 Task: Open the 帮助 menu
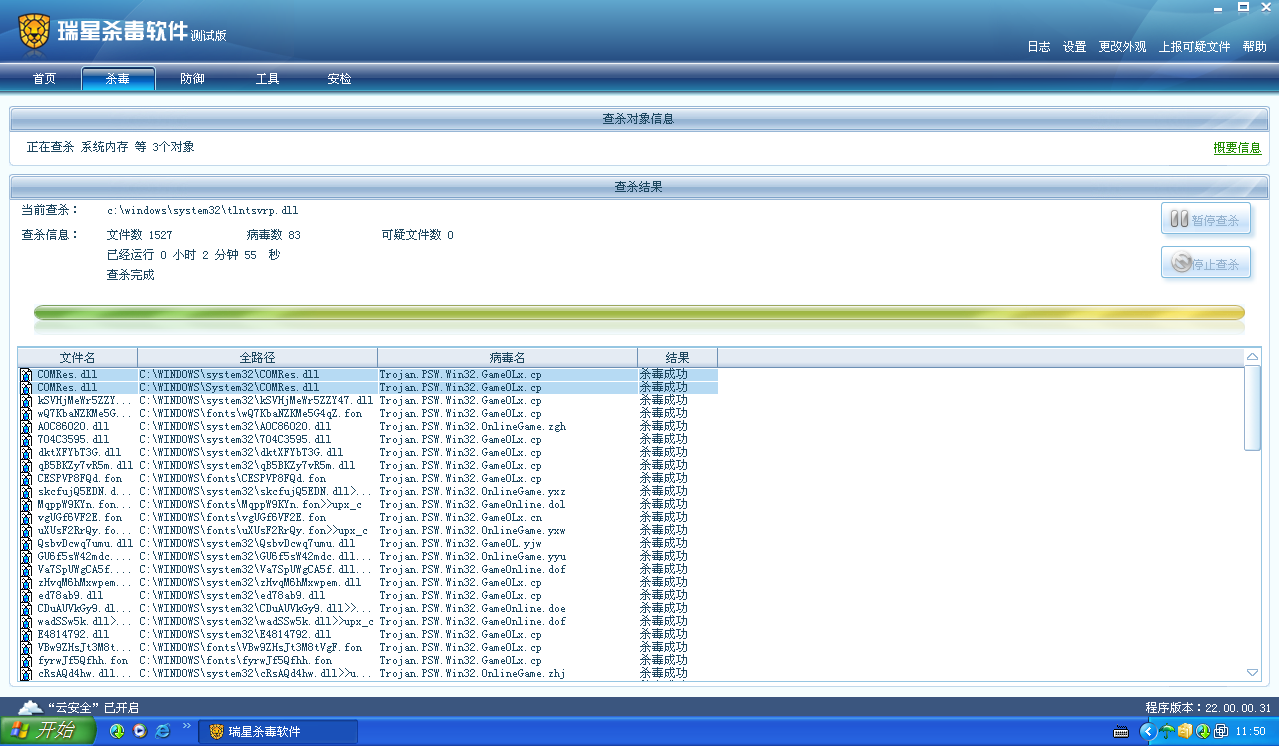(1255, 47)
